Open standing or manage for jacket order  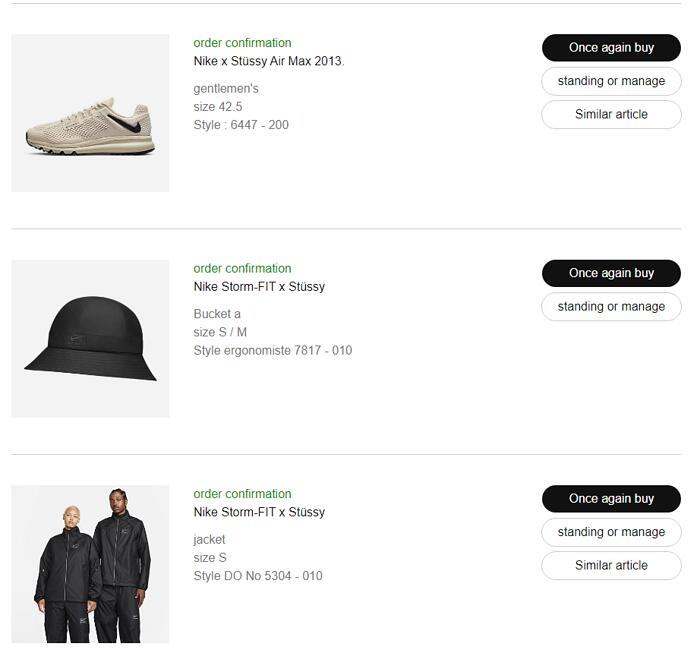[611, 532]
